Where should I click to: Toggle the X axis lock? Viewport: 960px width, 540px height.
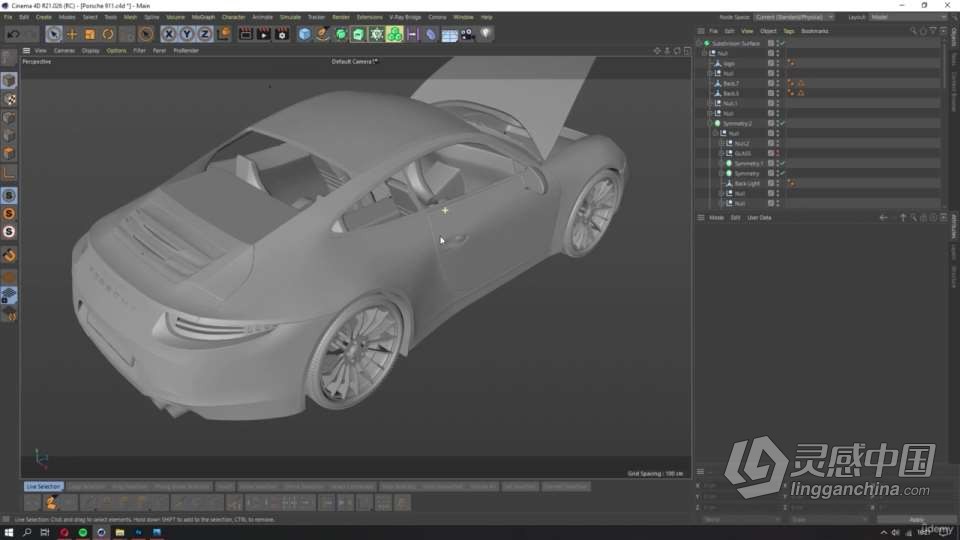pos(168,34)
